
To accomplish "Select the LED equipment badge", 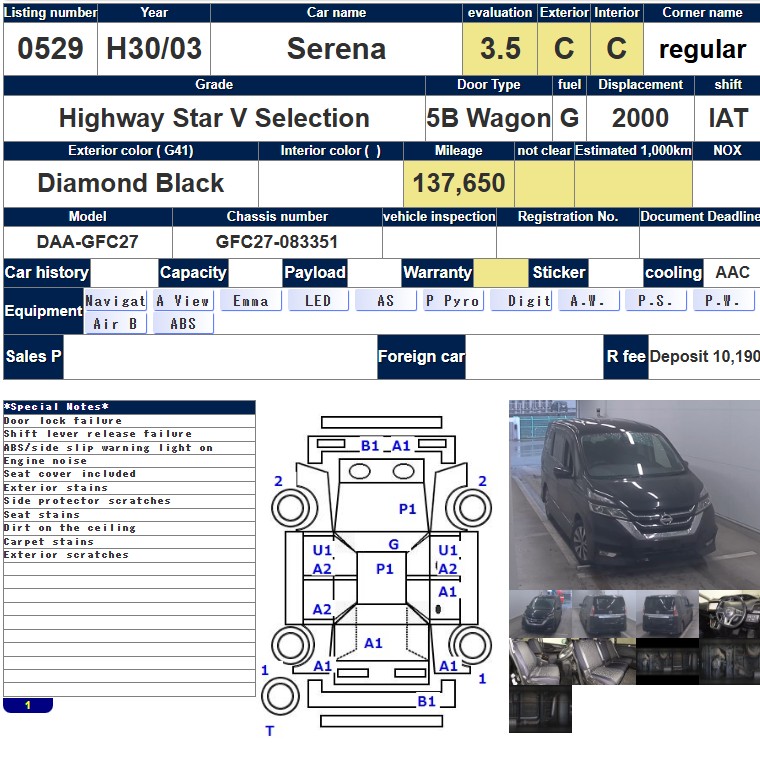I will click(x=318, y=300).
